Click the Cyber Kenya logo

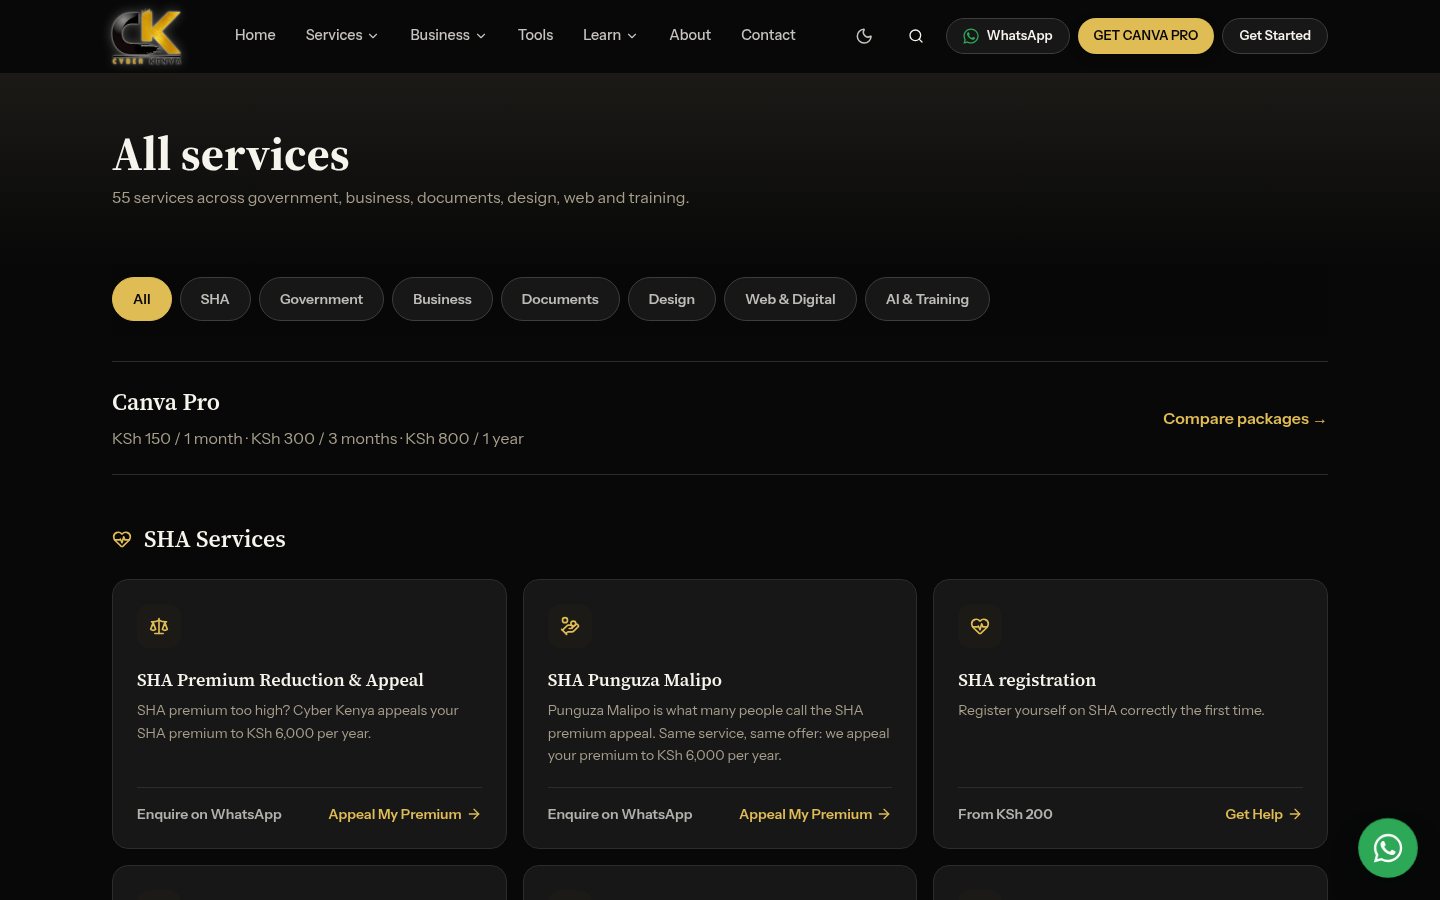pos(146,36)
